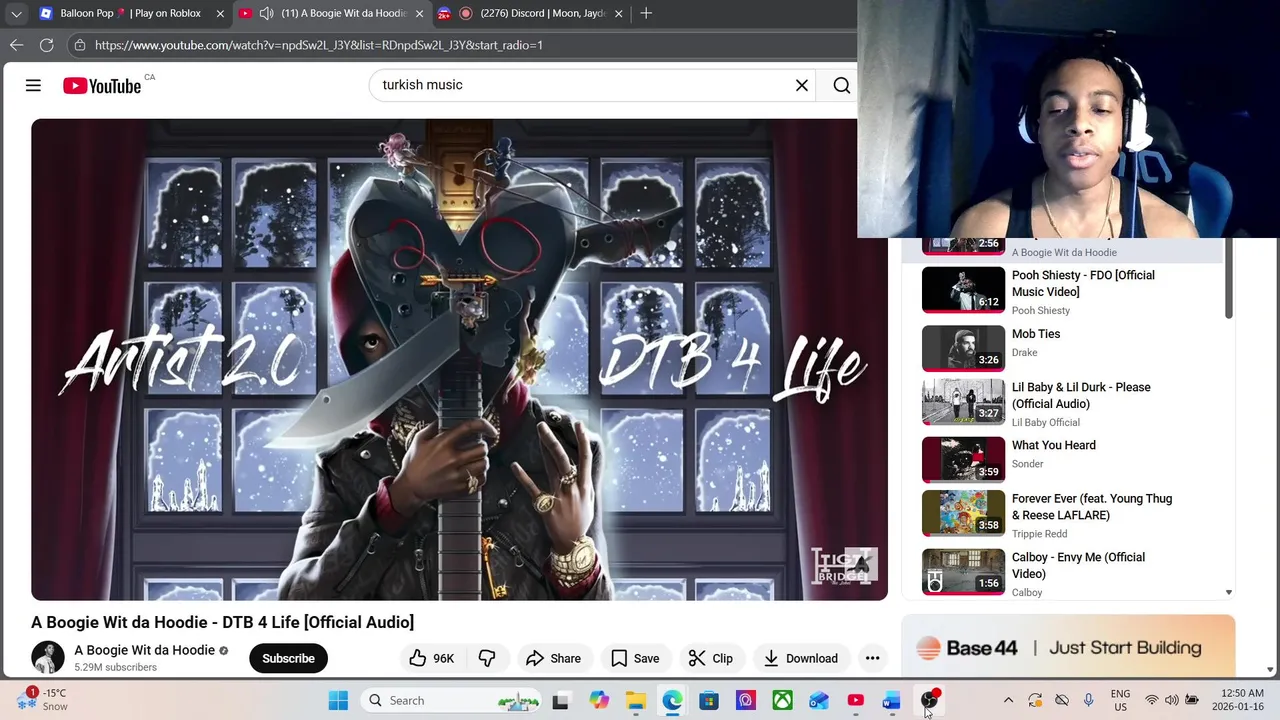Play Calboy Envy Me thumbnail
The width and height of the screenshot is (1280, 720).
pos(963,572)
